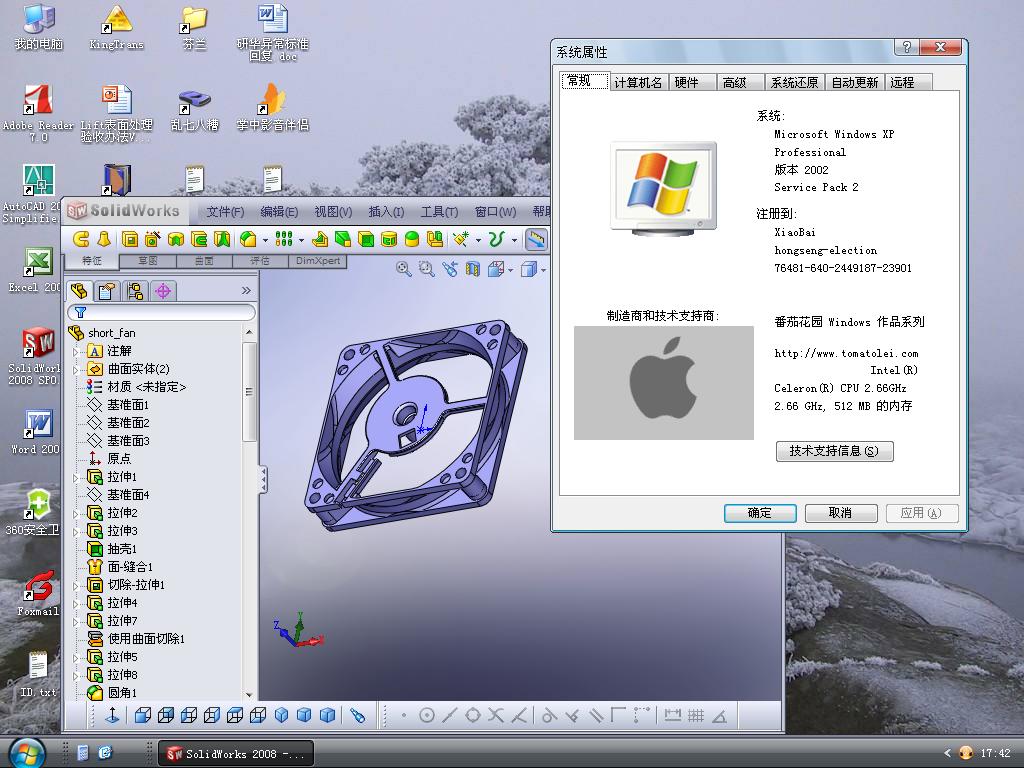The width and height of the screenshot is (1024, 768).
Task: Click the Windows Start orb
Action: click(x=27, y=752)
